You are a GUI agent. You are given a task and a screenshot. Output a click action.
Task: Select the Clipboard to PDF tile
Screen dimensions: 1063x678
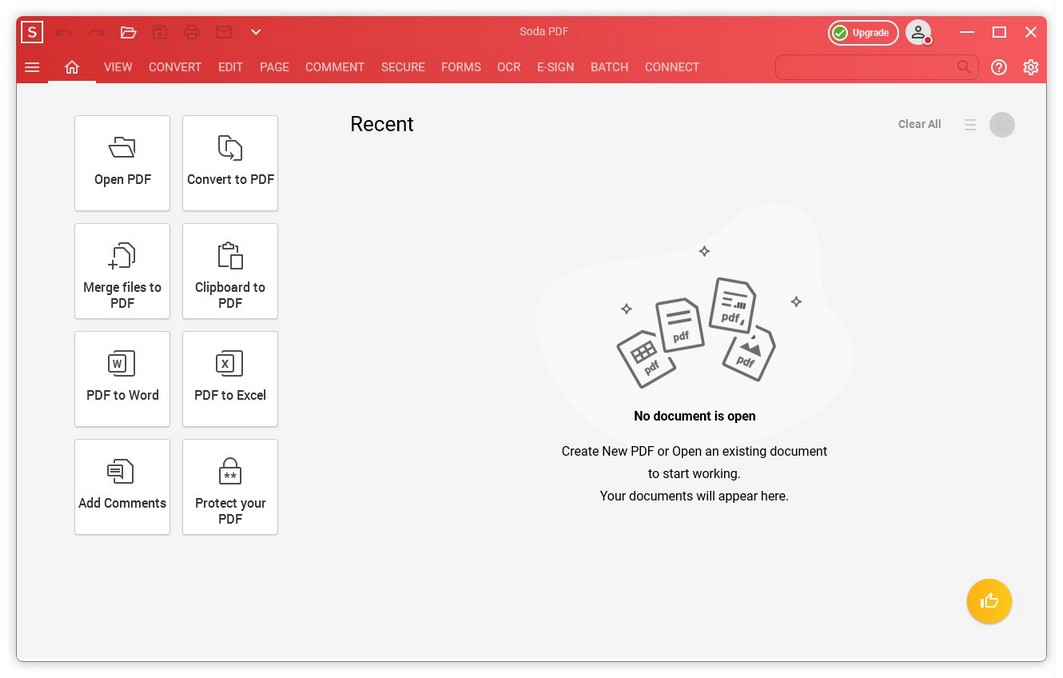[x=230, y=271]
